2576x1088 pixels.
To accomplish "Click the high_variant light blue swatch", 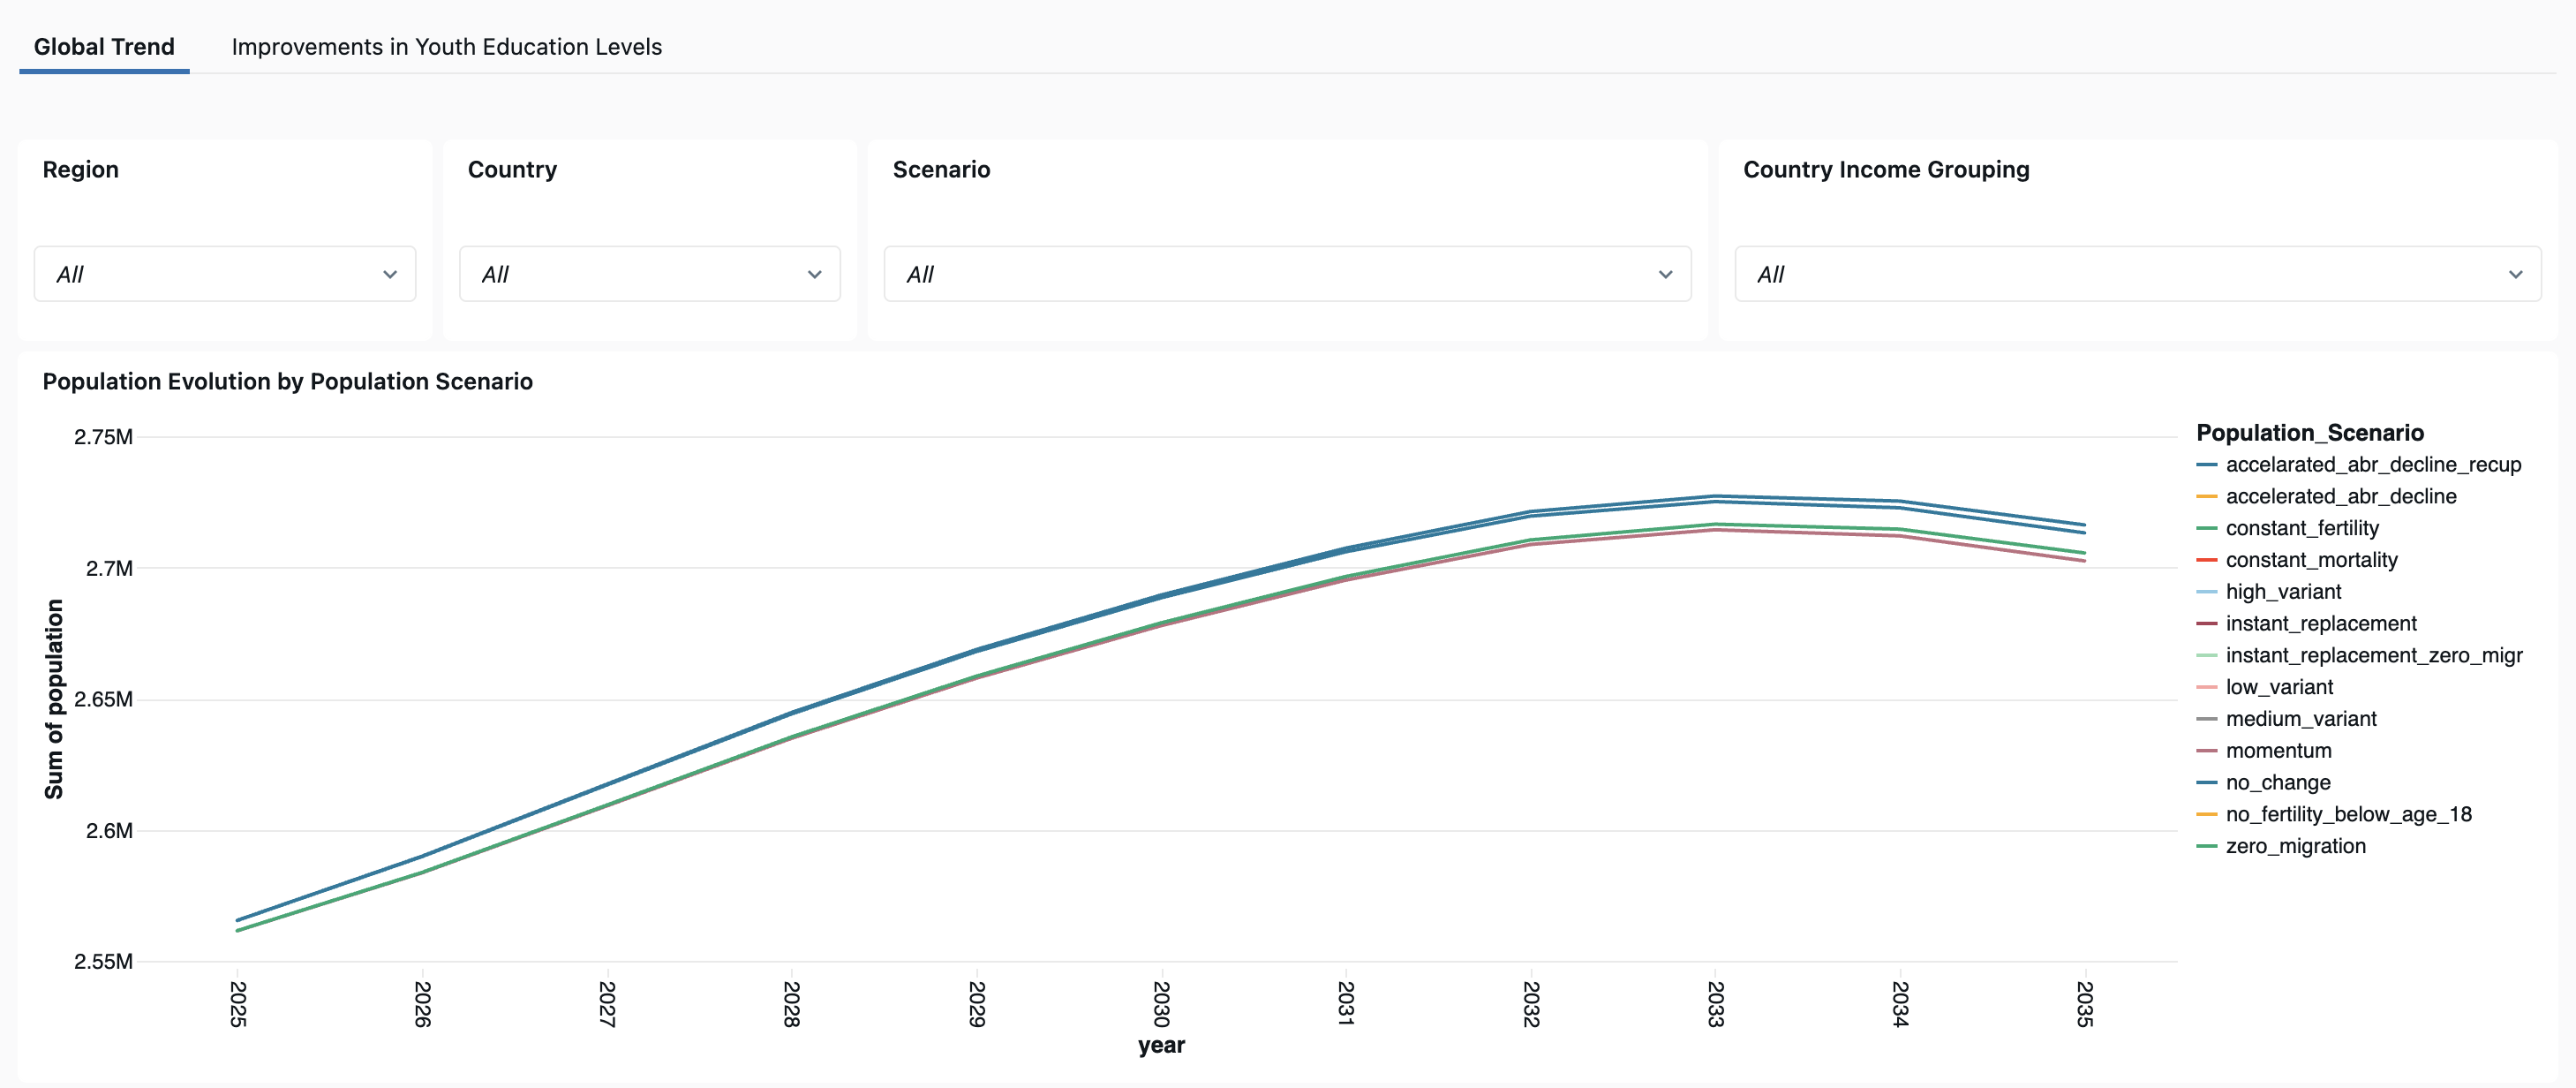I will [x=2206, y=592].
